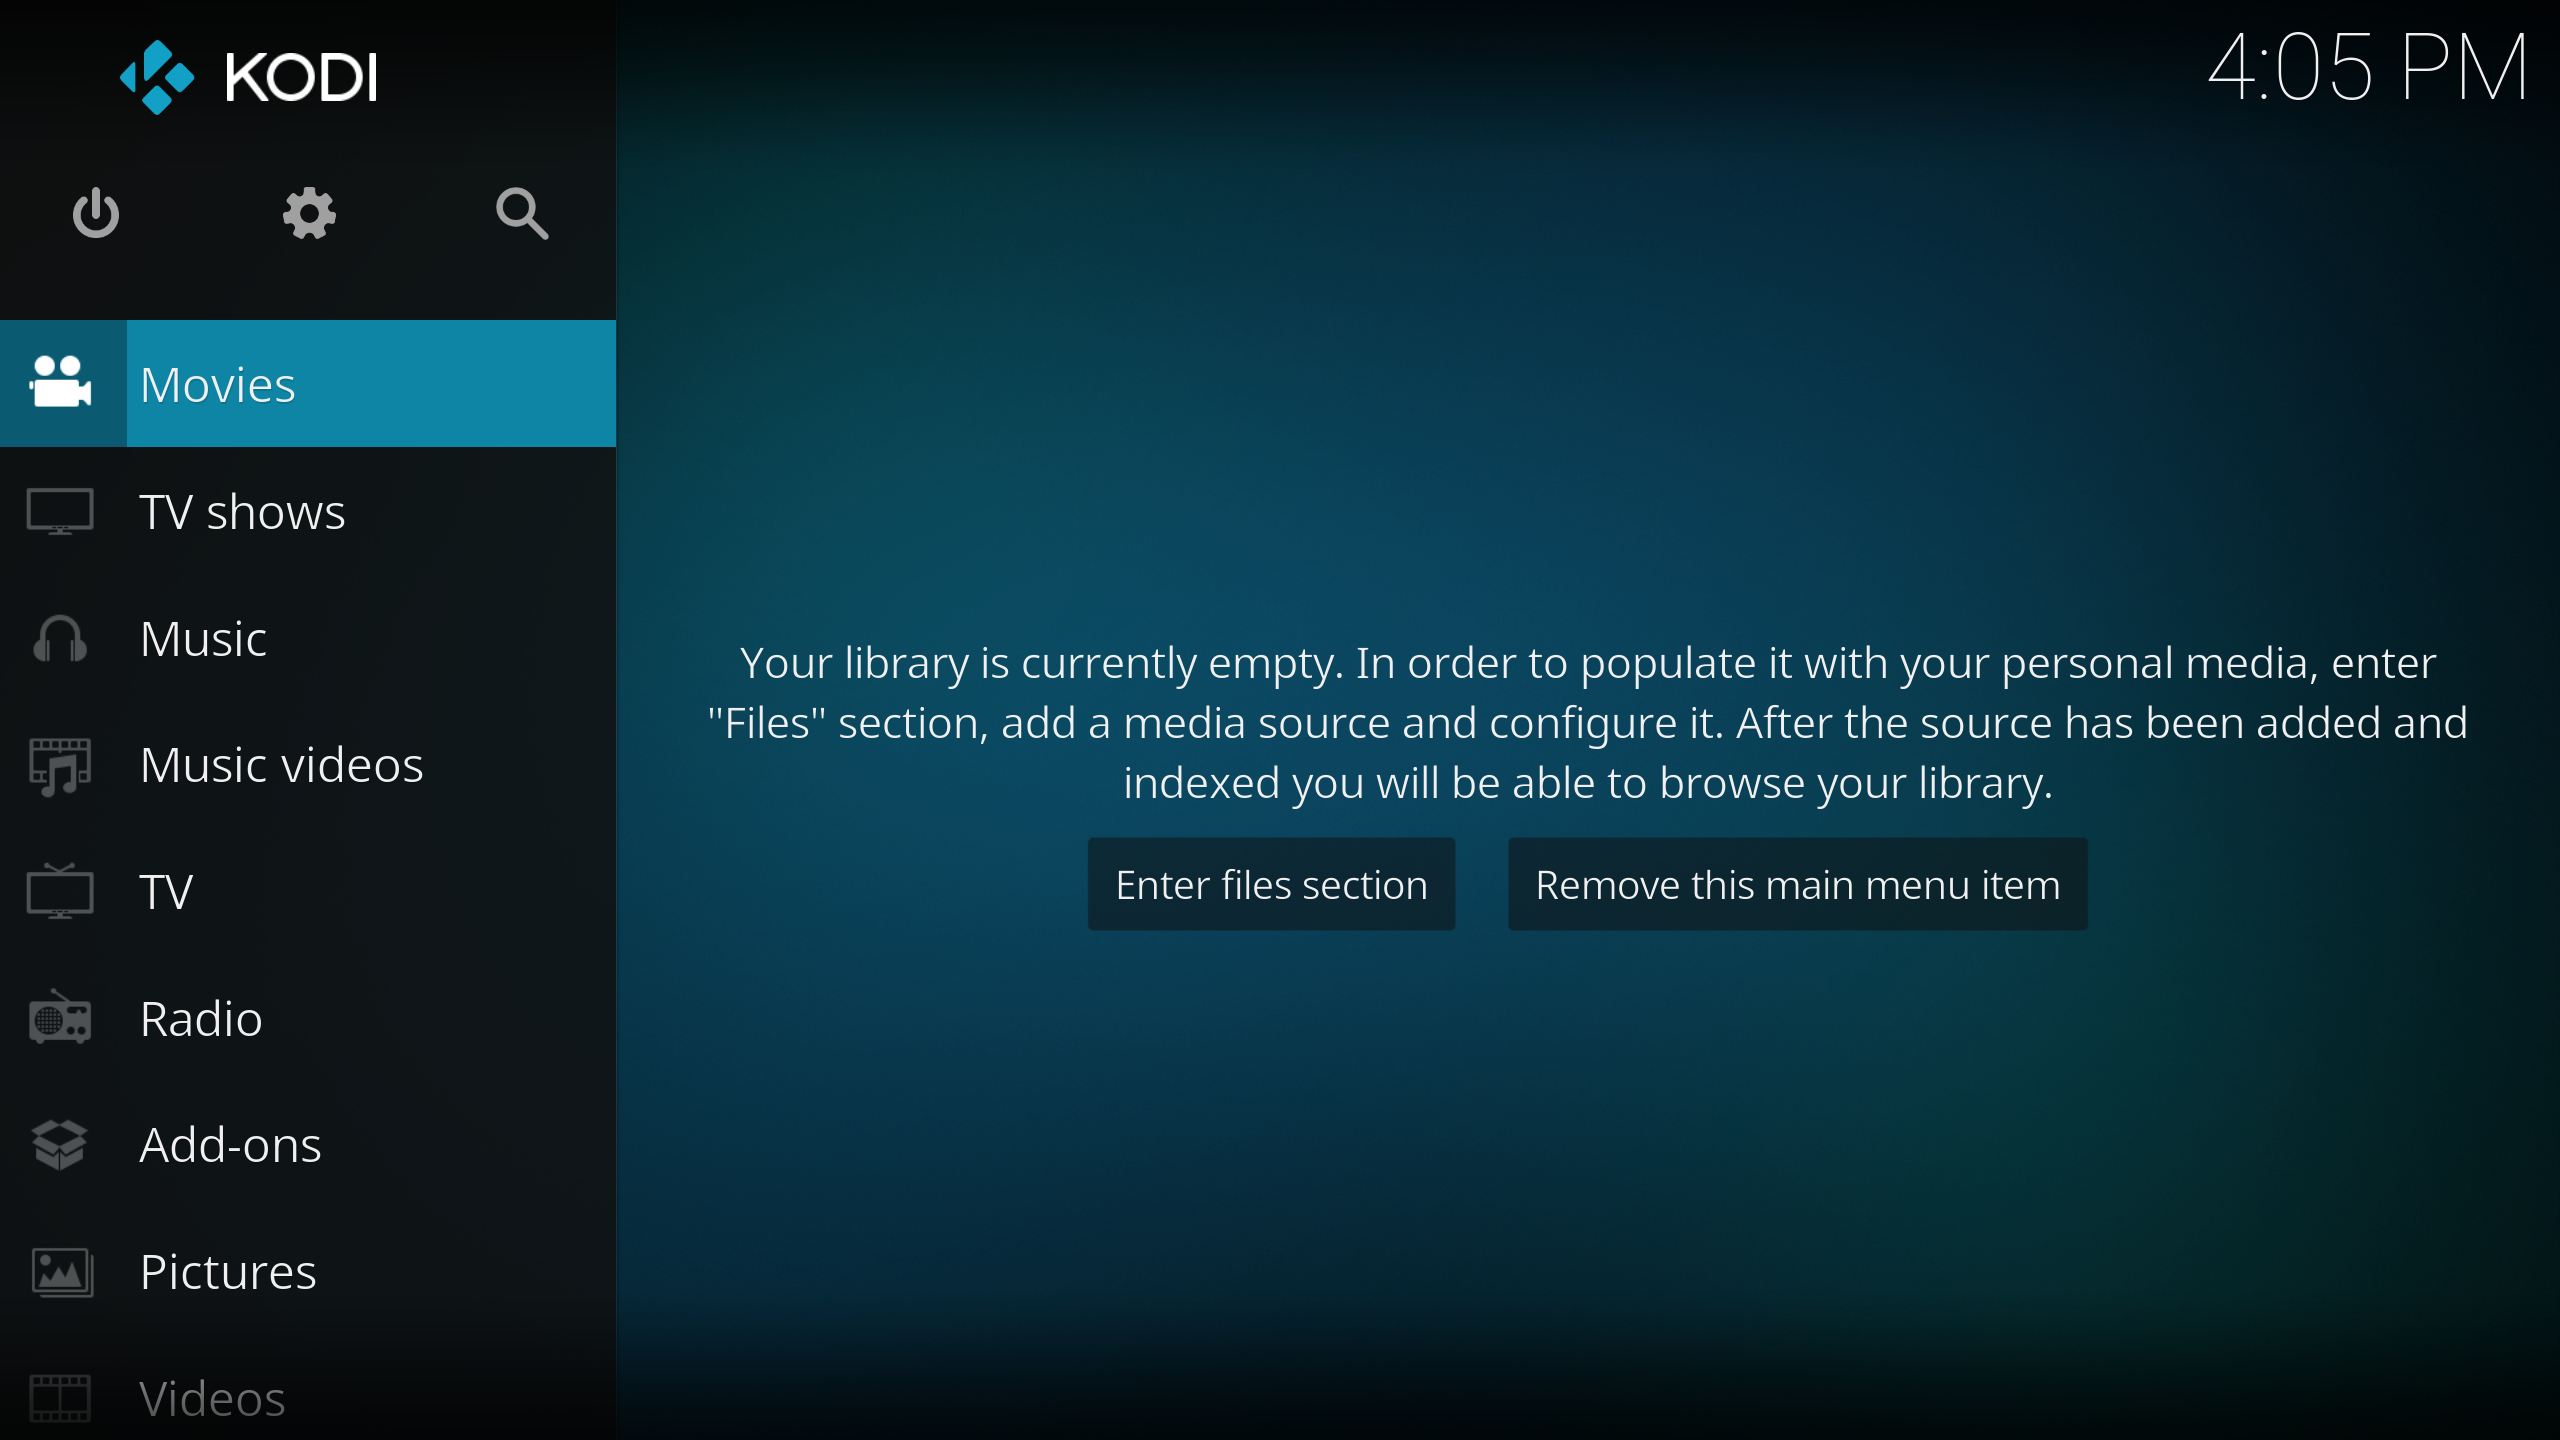Click the Kodi power icon
The width and height of the screenshot is (2560, 1440).
tap(95, 213)
